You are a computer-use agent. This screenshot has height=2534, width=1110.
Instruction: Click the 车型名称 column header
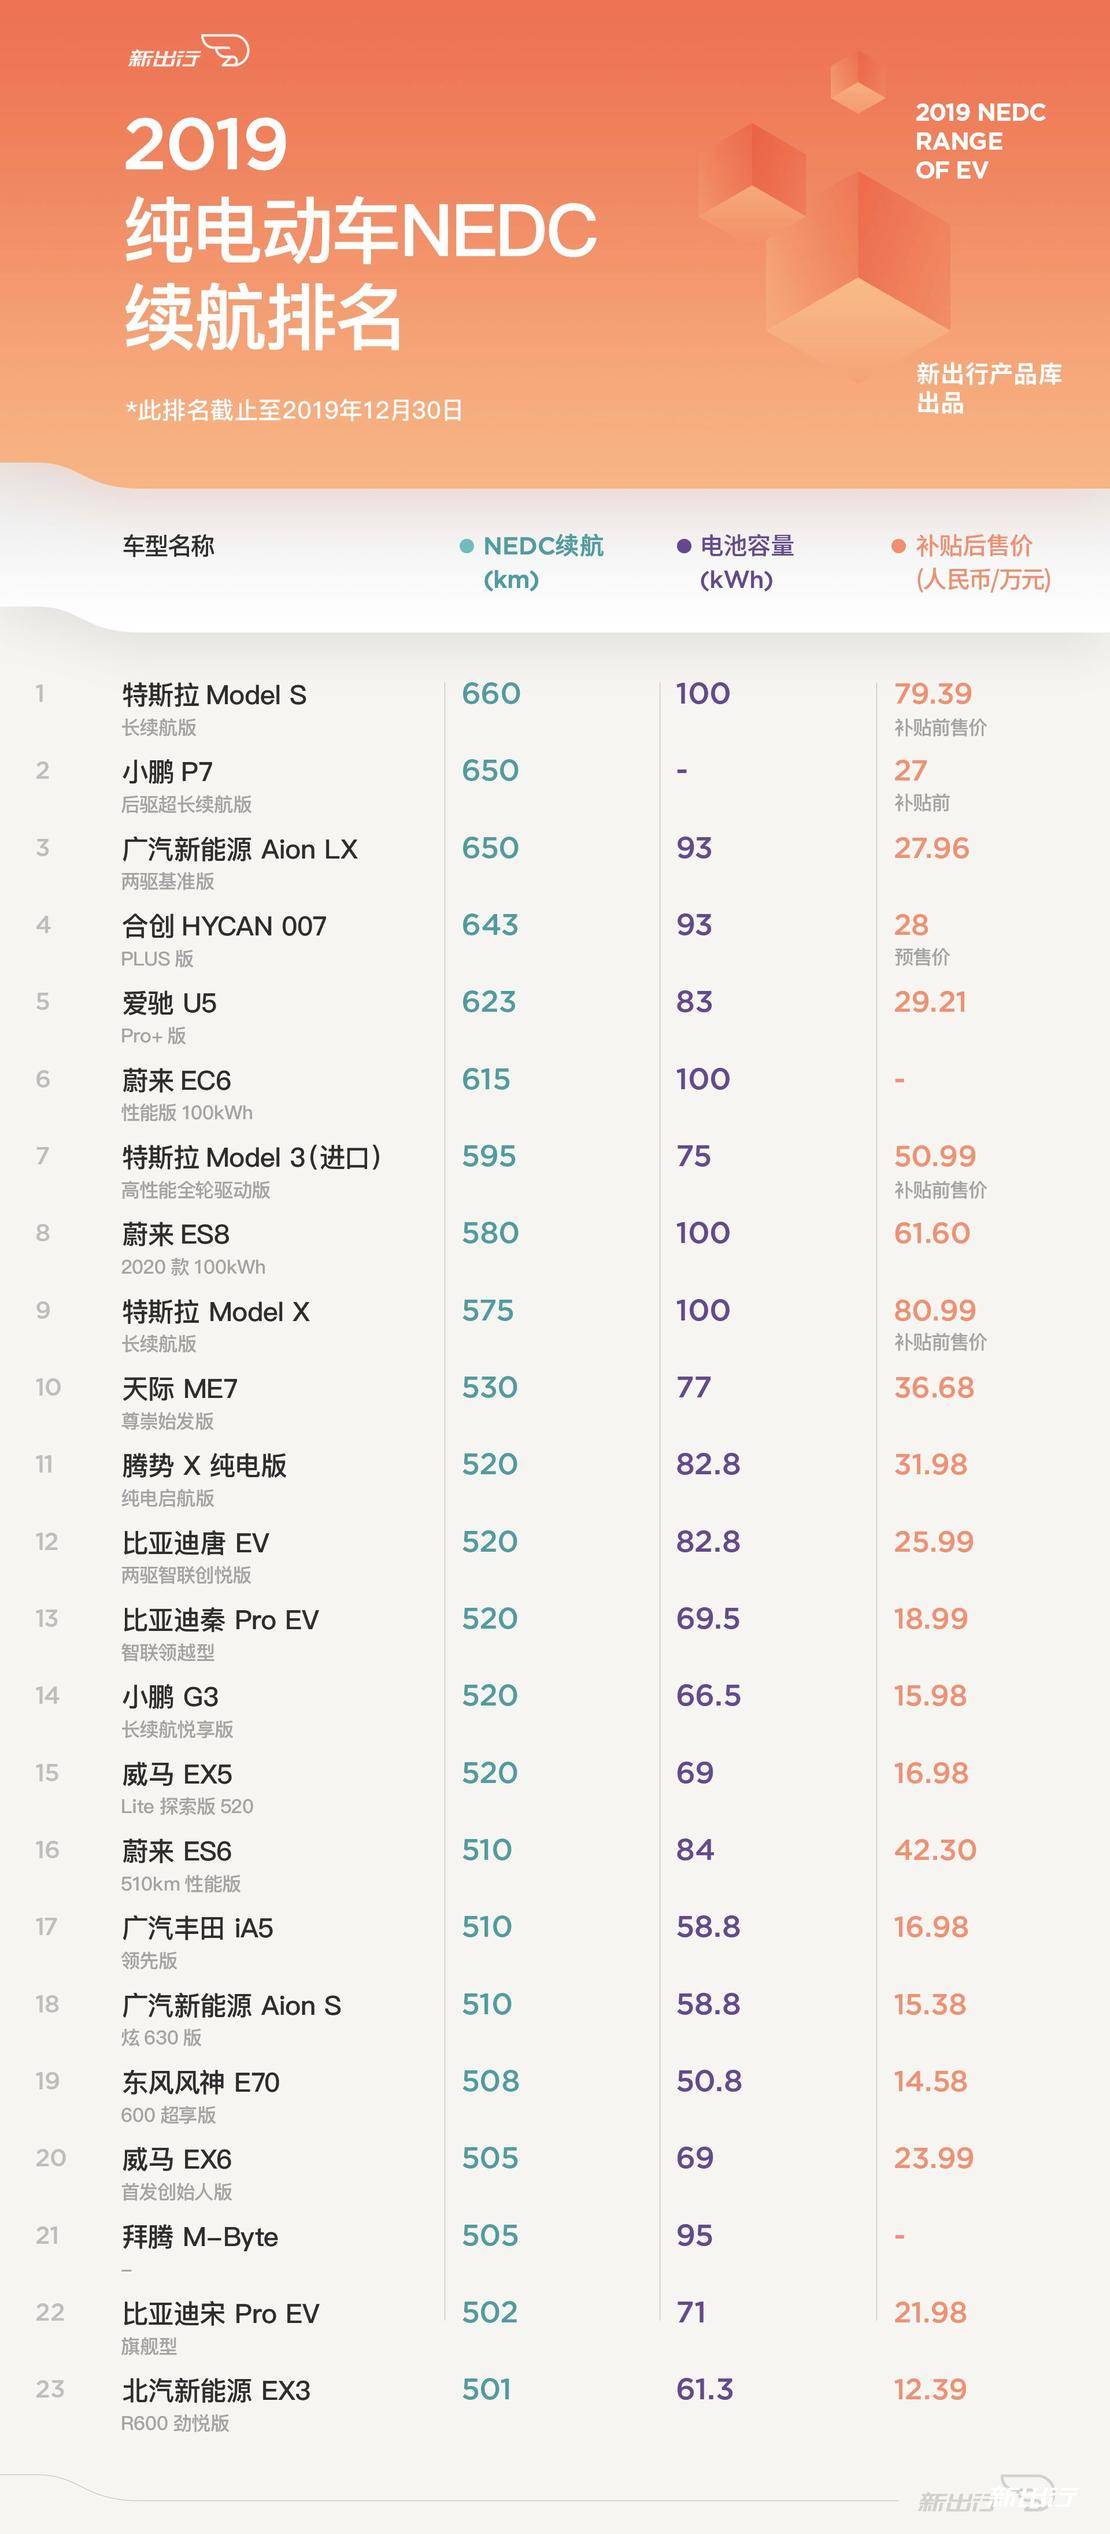click(x=168, y=546)
